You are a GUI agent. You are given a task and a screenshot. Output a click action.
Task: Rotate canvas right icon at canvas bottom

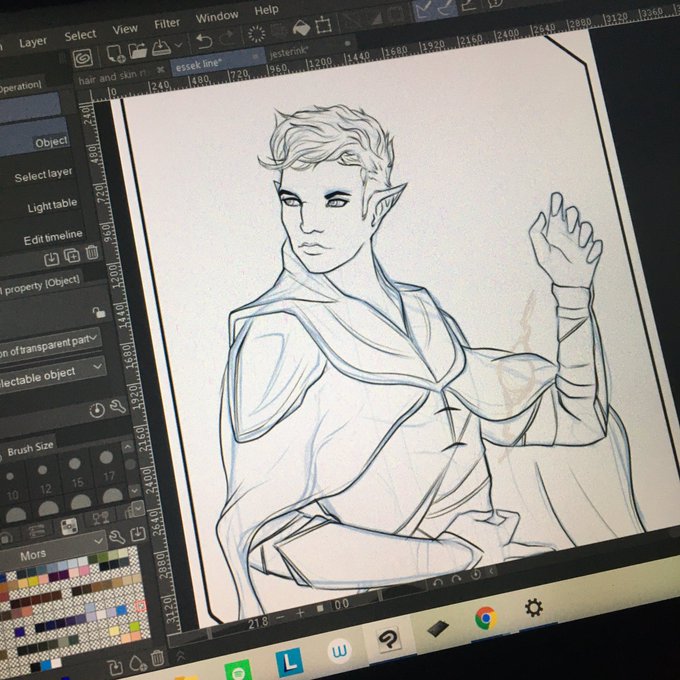[456, 579]
